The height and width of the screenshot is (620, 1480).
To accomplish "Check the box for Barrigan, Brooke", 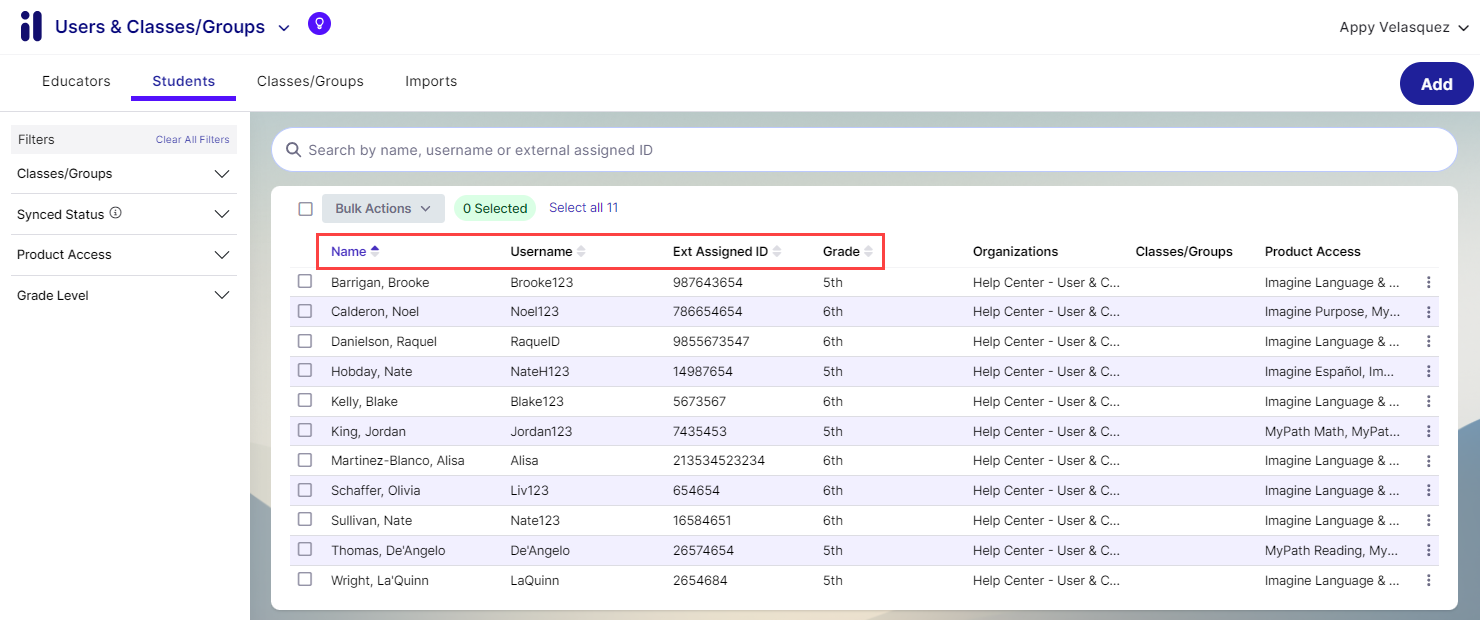I will pos(305,282).
